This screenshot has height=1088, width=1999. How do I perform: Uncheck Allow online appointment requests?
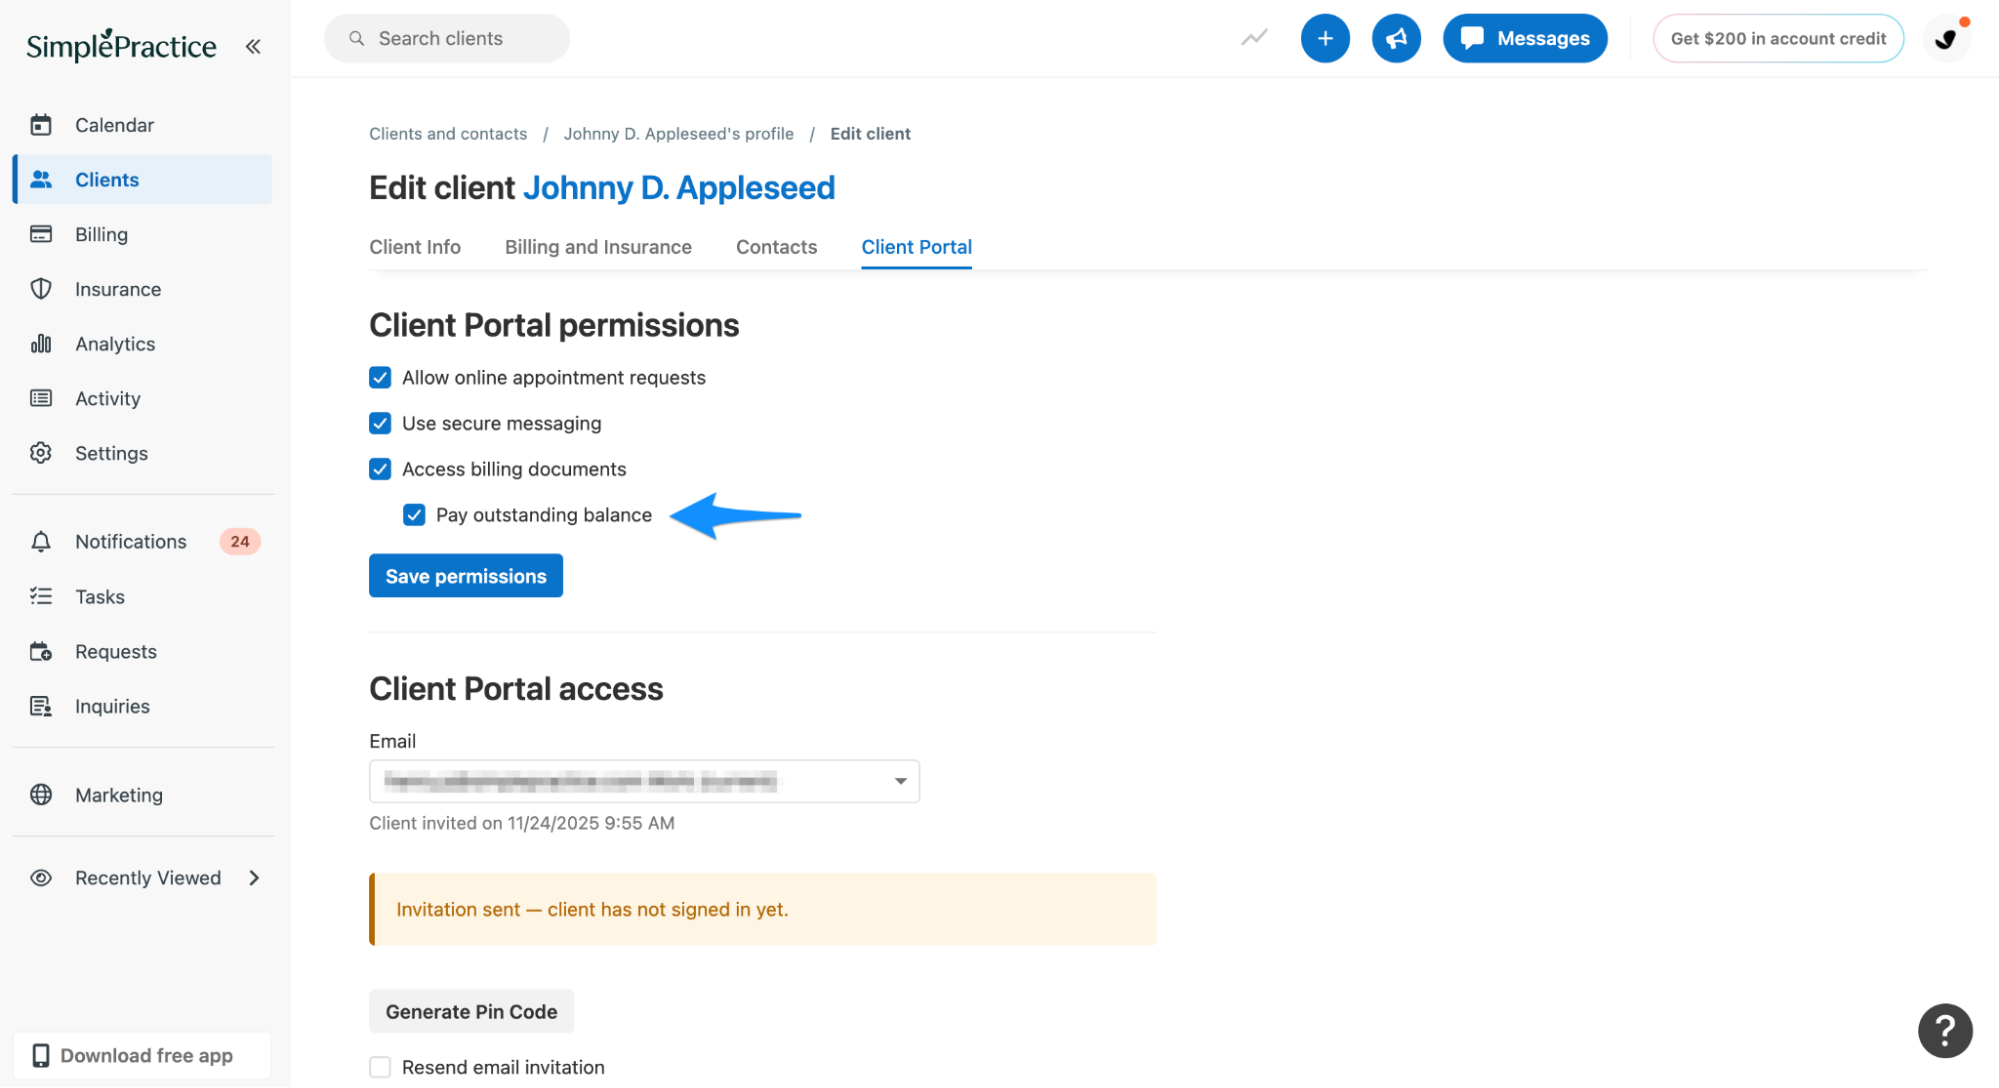click(380, 377)
